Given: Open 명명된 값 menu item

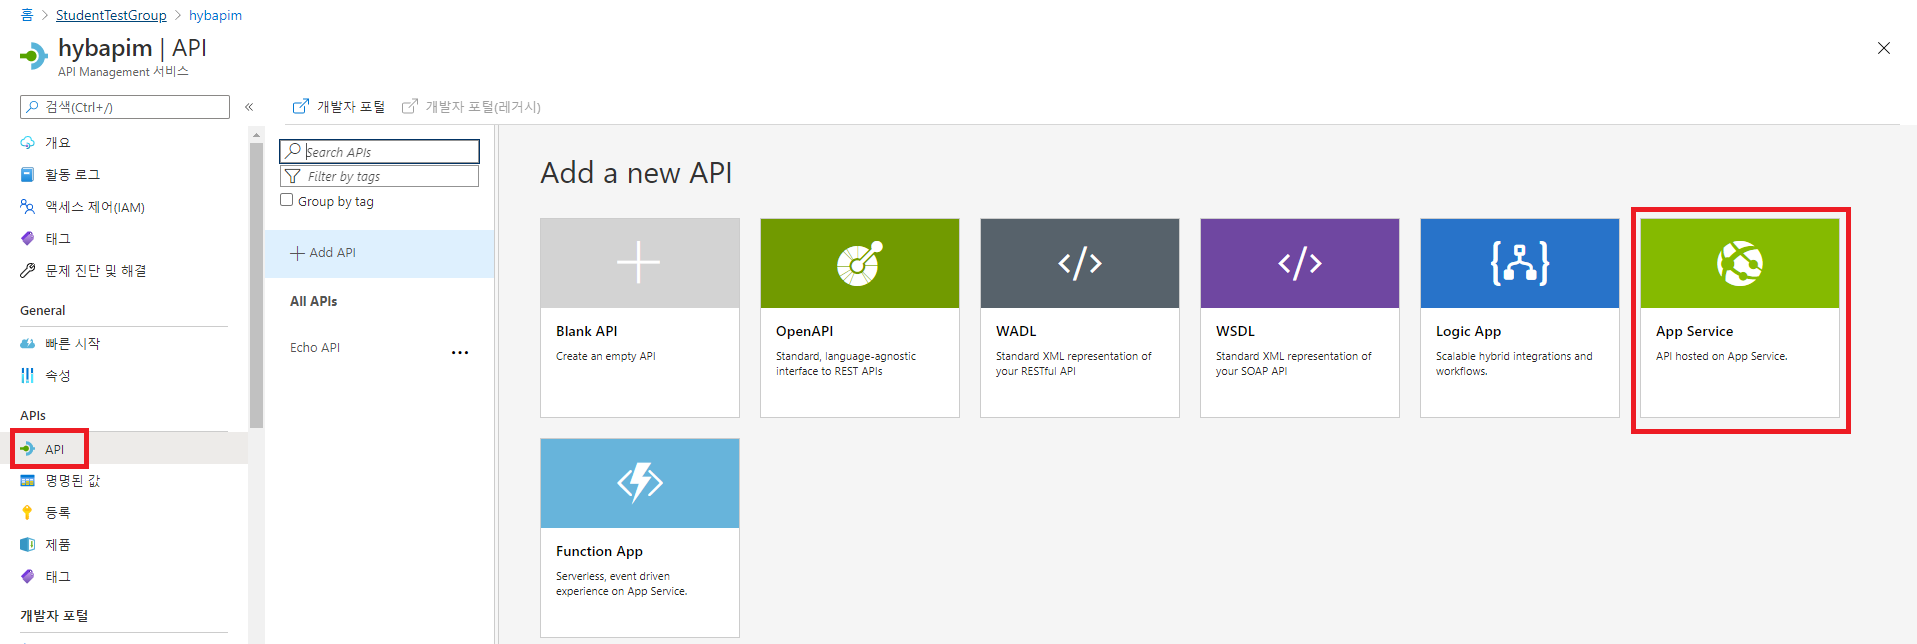Looking at the screenshot, I should pos(72,481).
